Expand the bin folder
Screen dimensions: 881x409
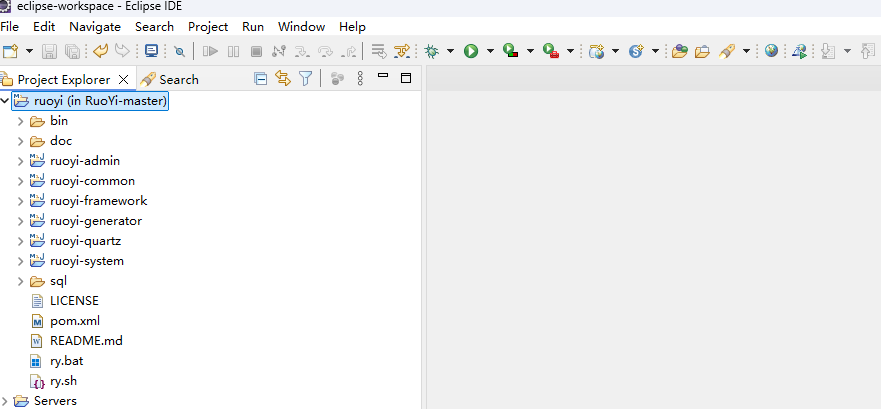tap(20, 121)
